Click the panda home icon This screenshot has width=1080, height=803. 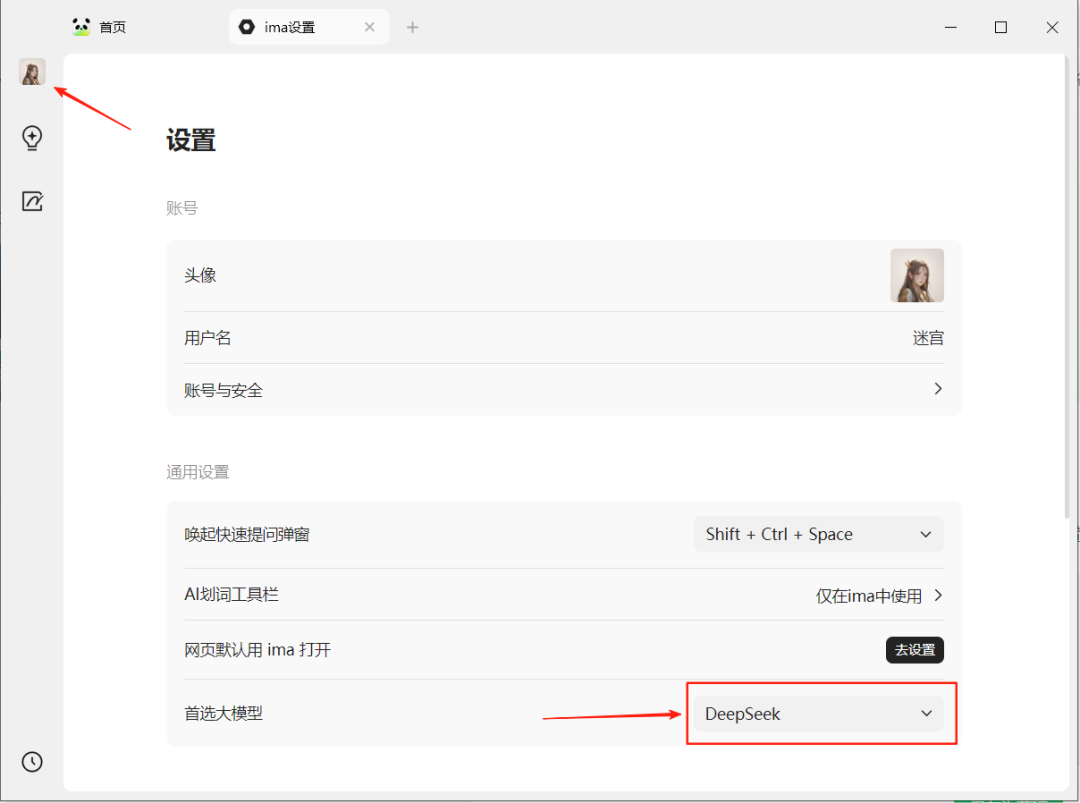click(x=80, y=26)
